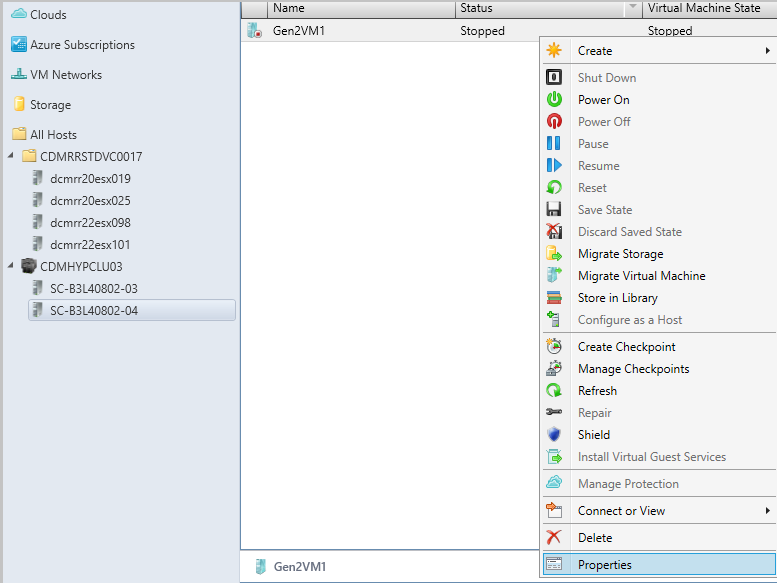Click the Migrate Virtual Machine icon

tap(554, 275)
